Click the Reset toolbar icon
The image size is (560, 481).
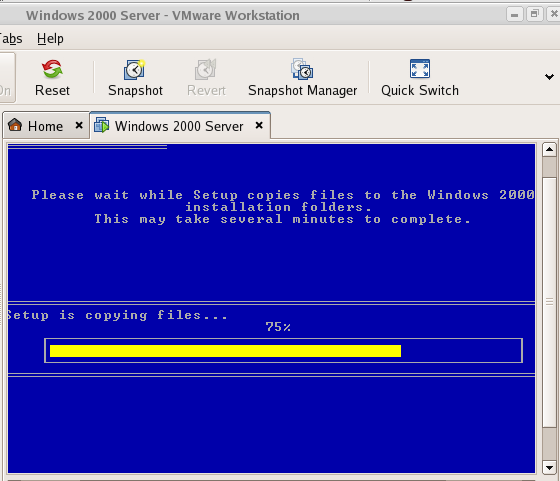[52, 69]
